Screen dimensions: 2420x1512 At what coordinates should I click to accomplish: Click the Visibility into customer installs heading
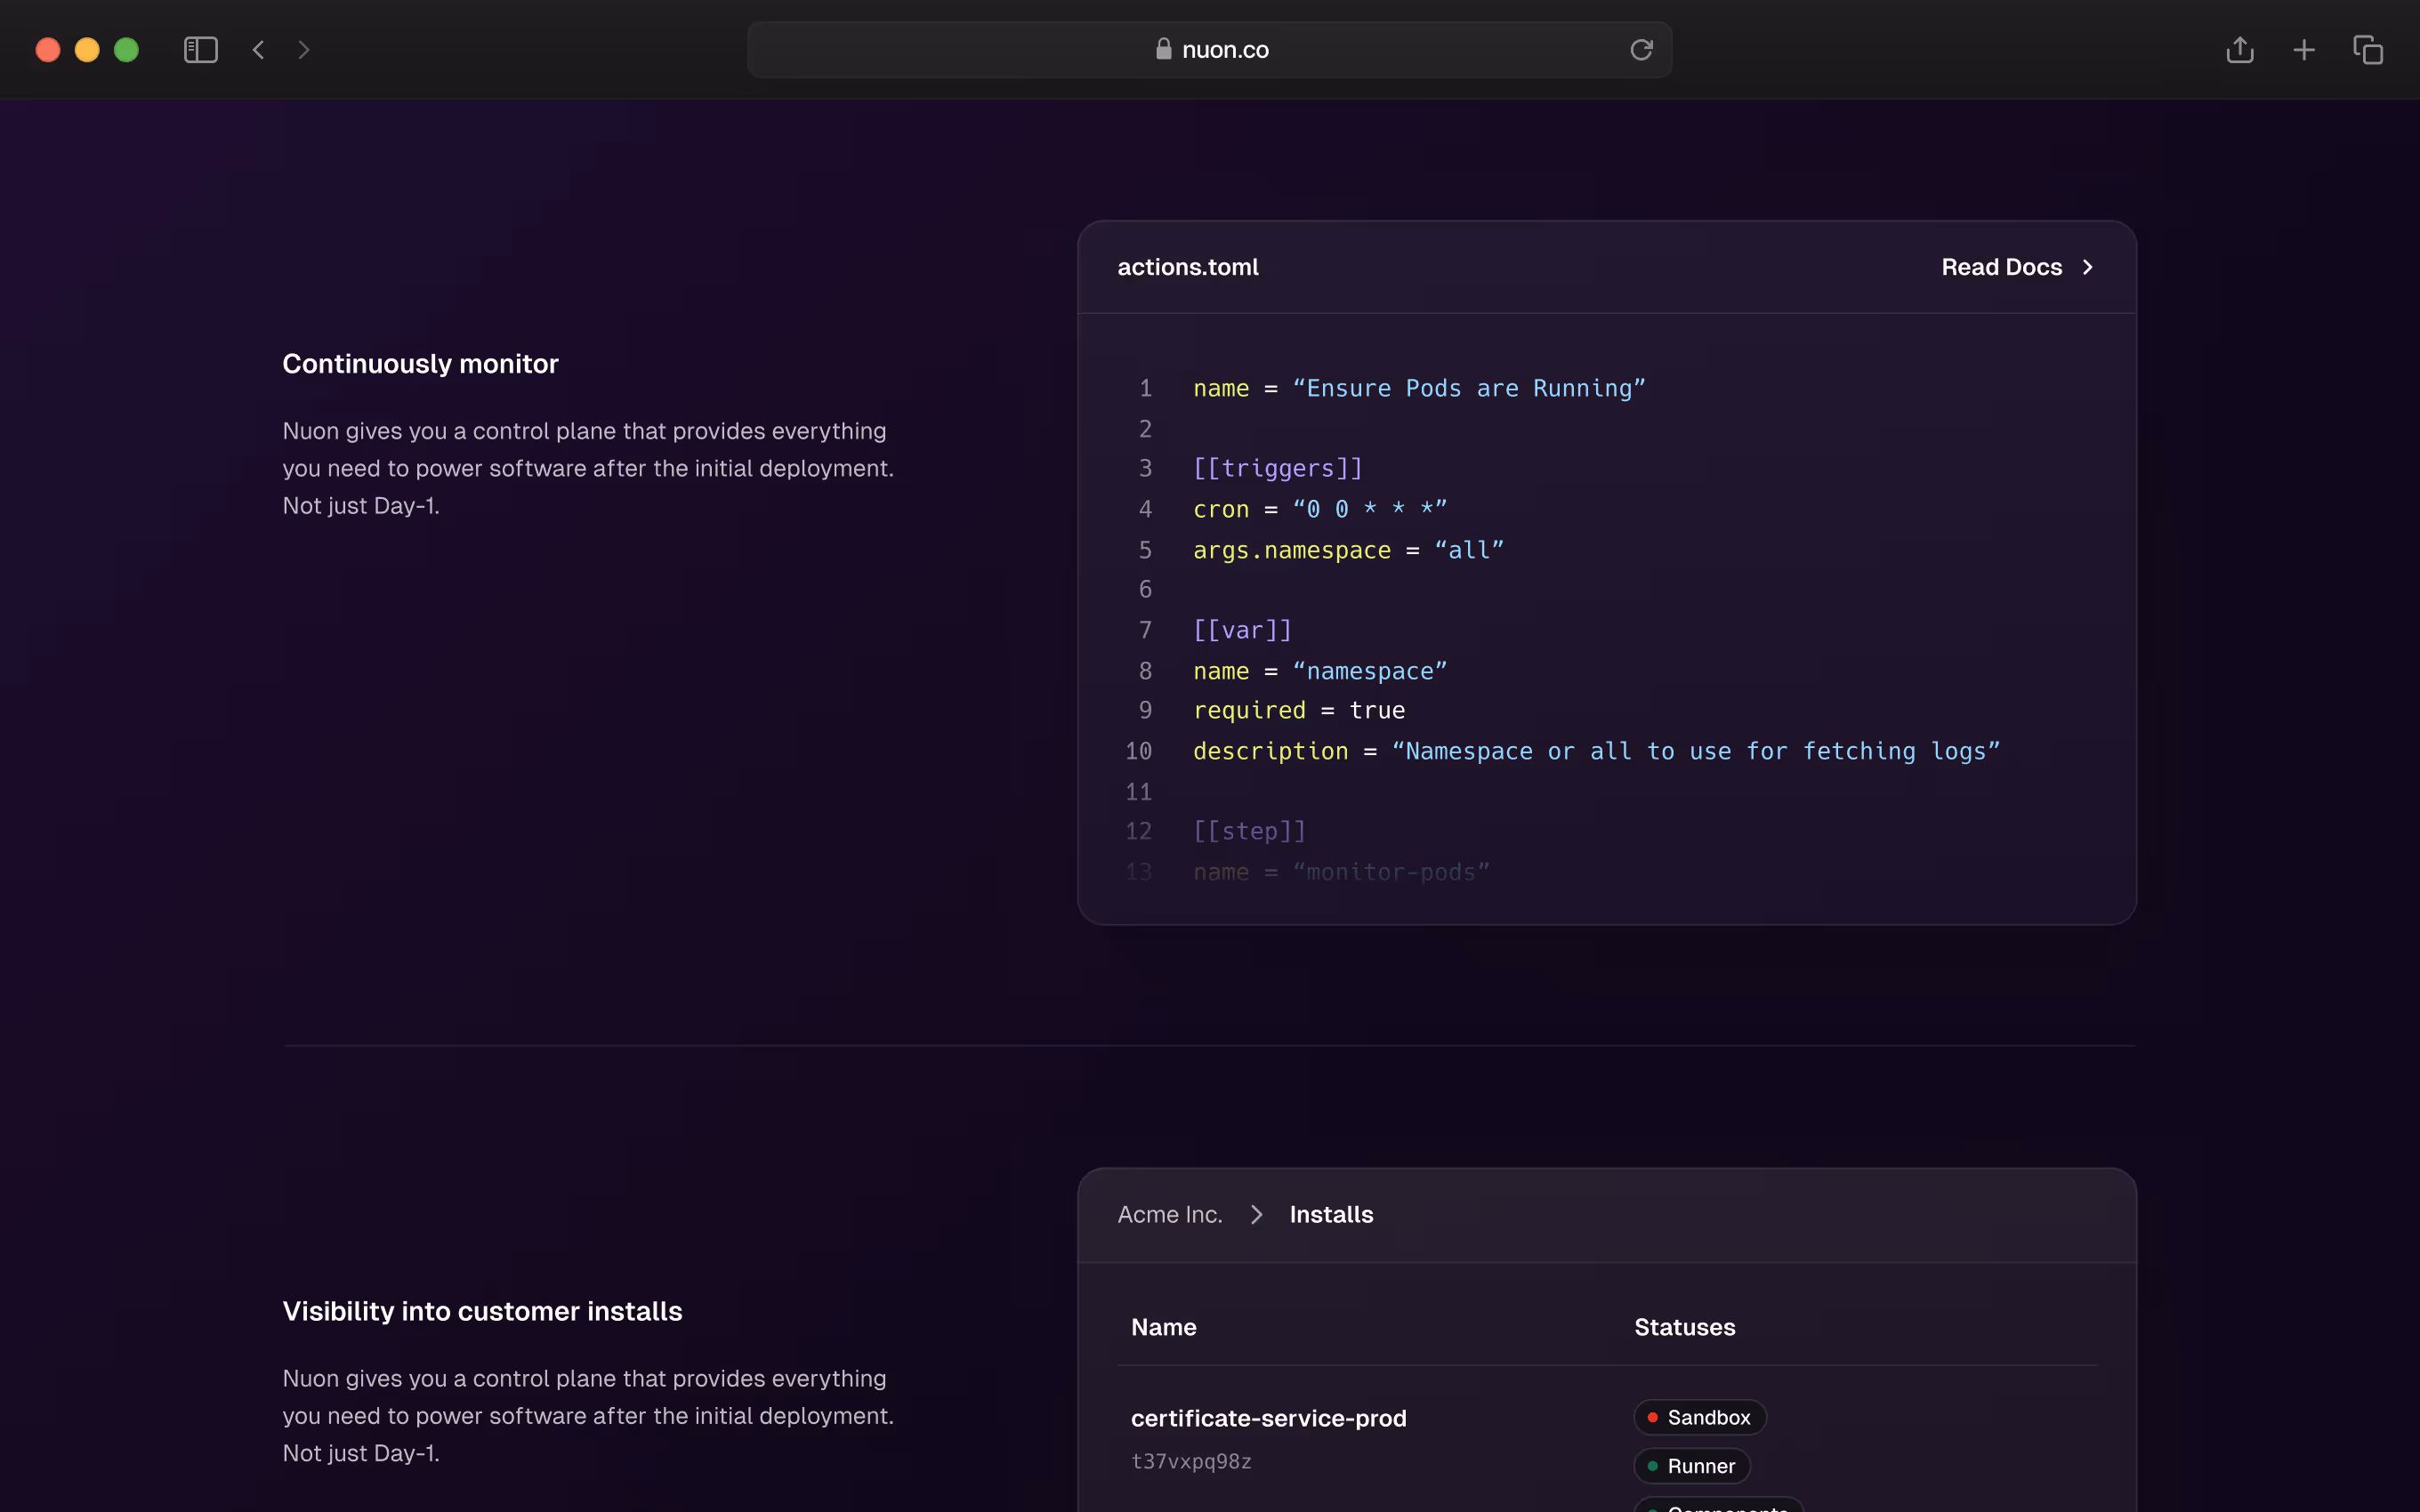click(x=482, y=1311)
